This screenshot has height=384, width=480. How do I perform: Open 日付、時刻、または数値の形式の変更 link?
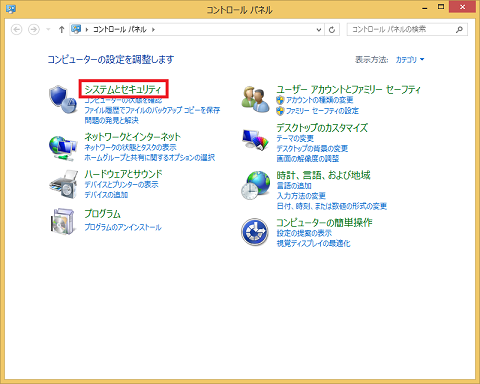coord(332,206)
